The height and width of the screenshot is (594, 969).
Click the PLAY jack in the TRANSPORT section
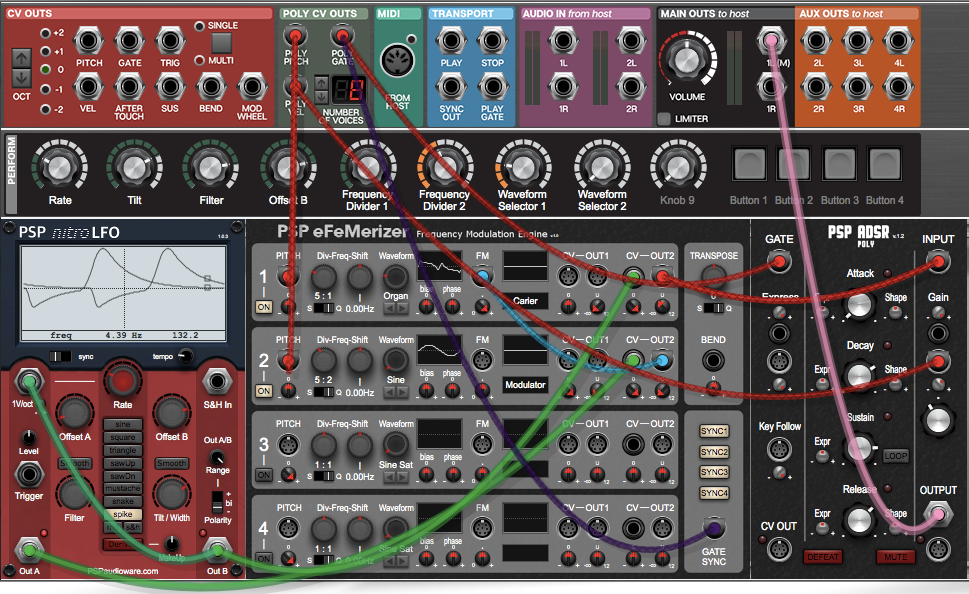(x=452, y=40)
